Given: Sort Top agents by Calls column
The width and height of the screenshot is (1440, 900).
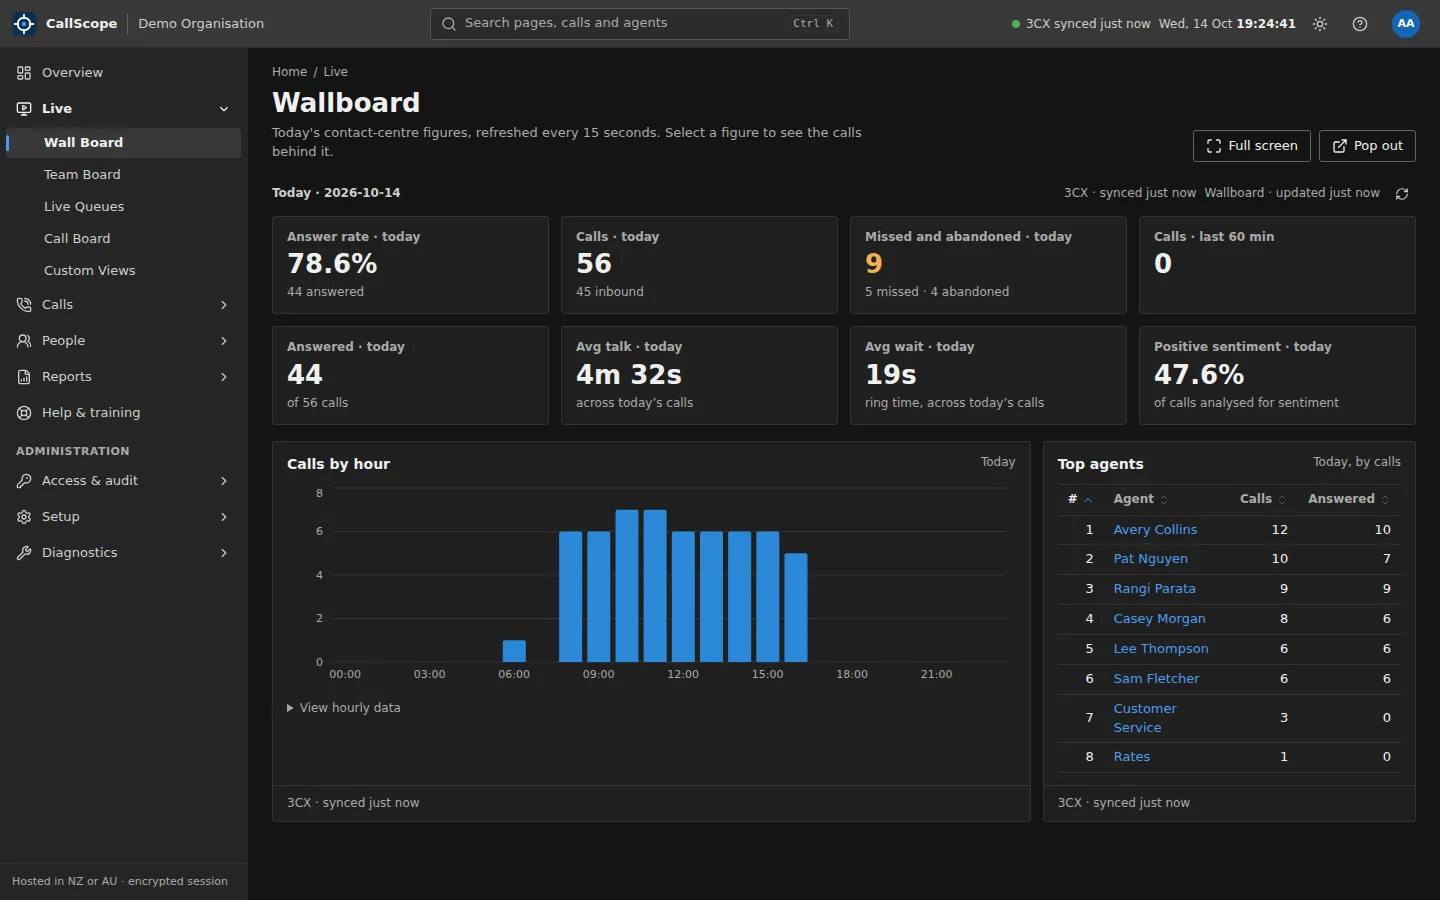Looking at the screenshot, I should pyautogui.click(x=1262, y=499).
